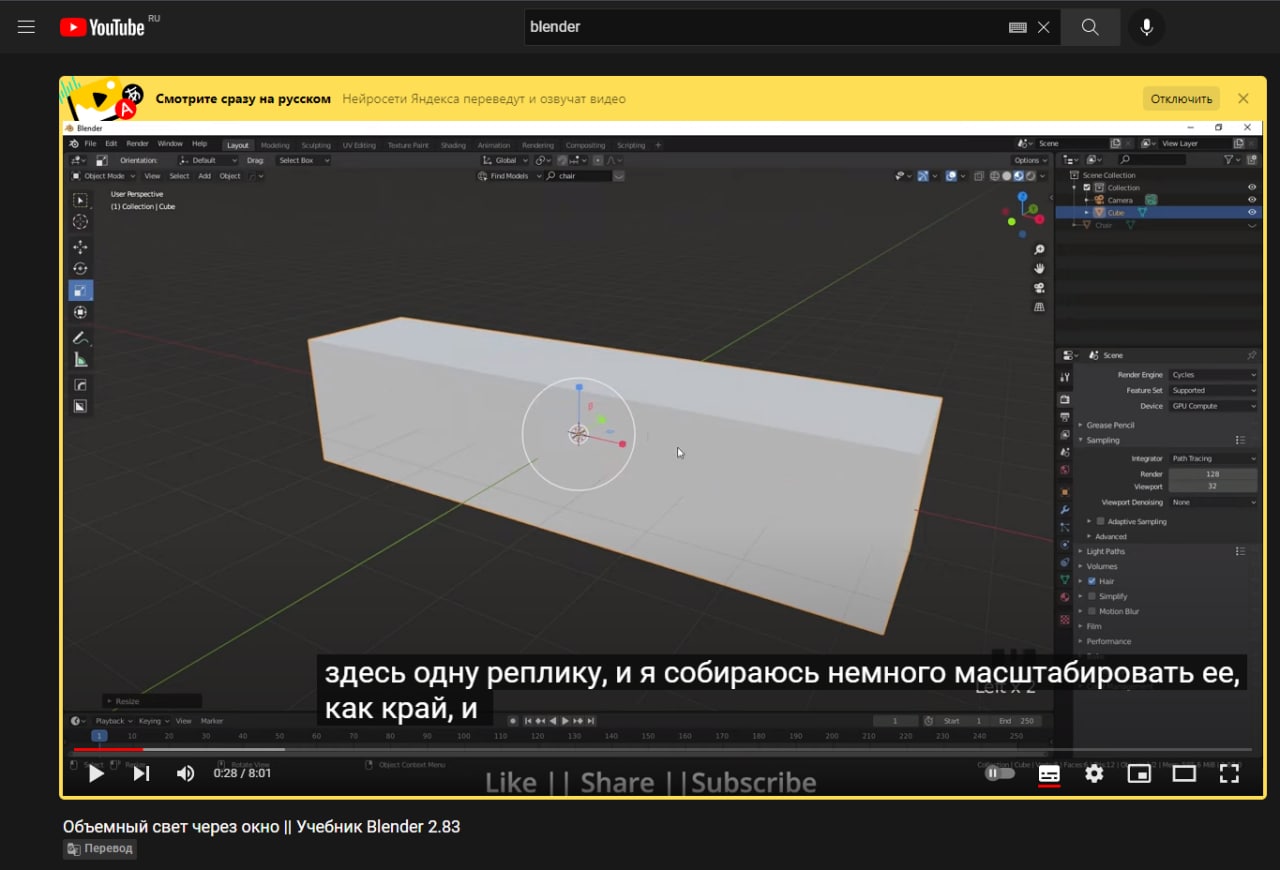Click the viewport zoom magnifier gizmo
The height and width of the screenshot is (870, 1280).
click(1039, 250)
